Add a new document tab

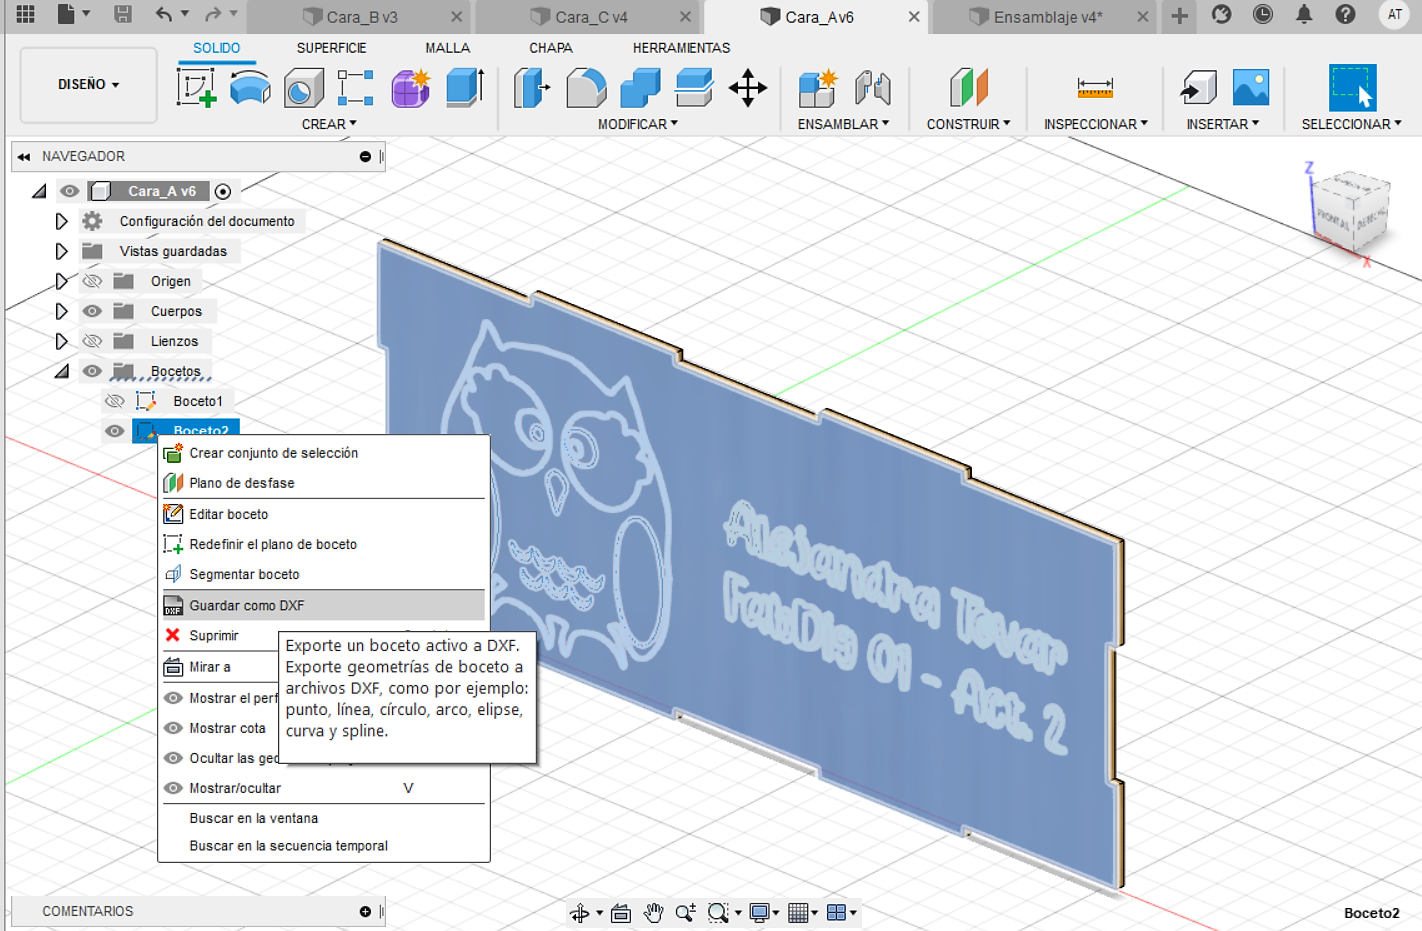[x=1179, y=15]
